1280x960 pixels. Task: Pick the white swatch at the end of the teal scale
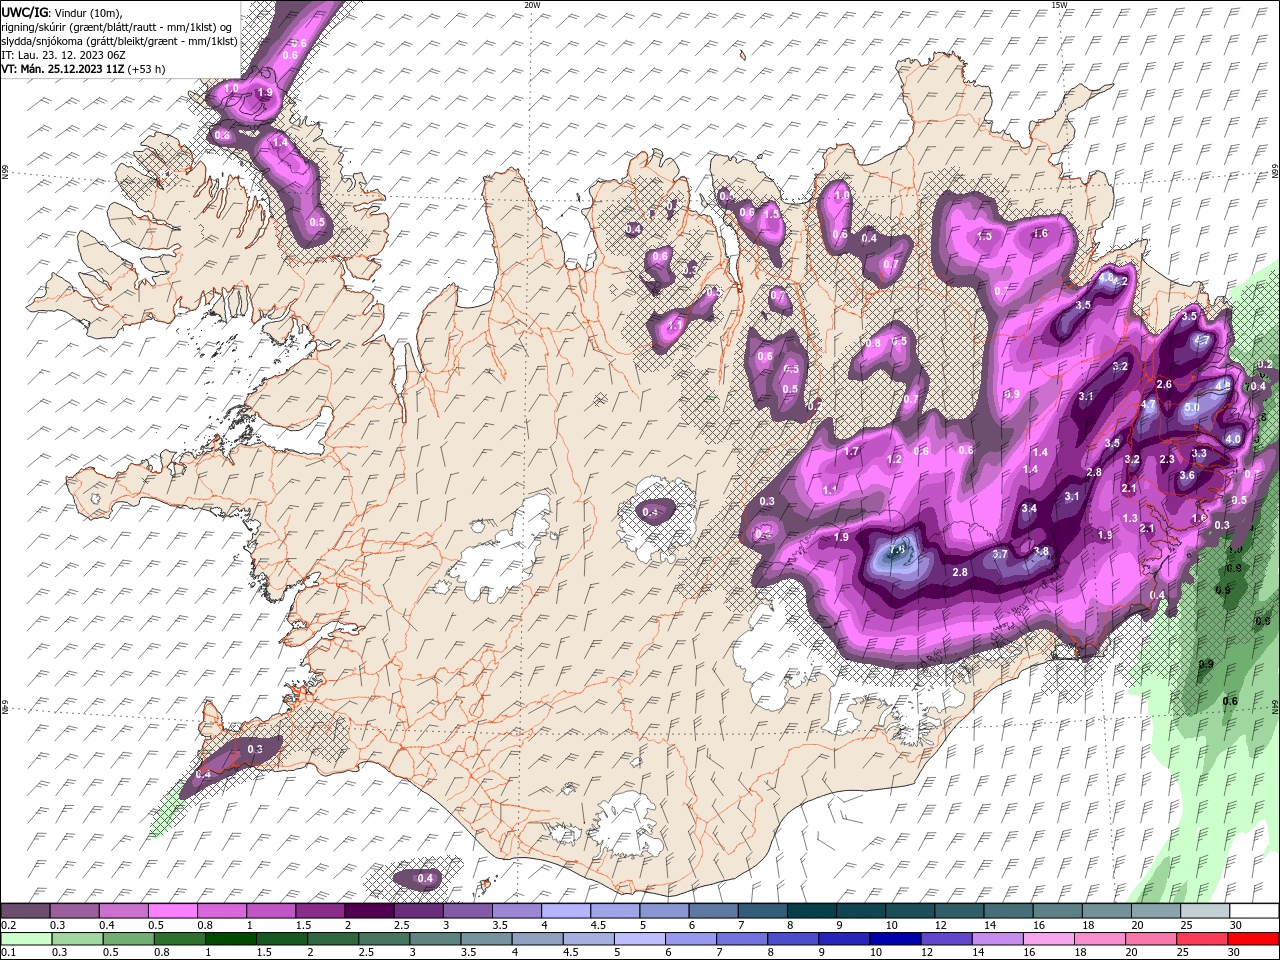pyautogui.click(x=1254, y=911)
